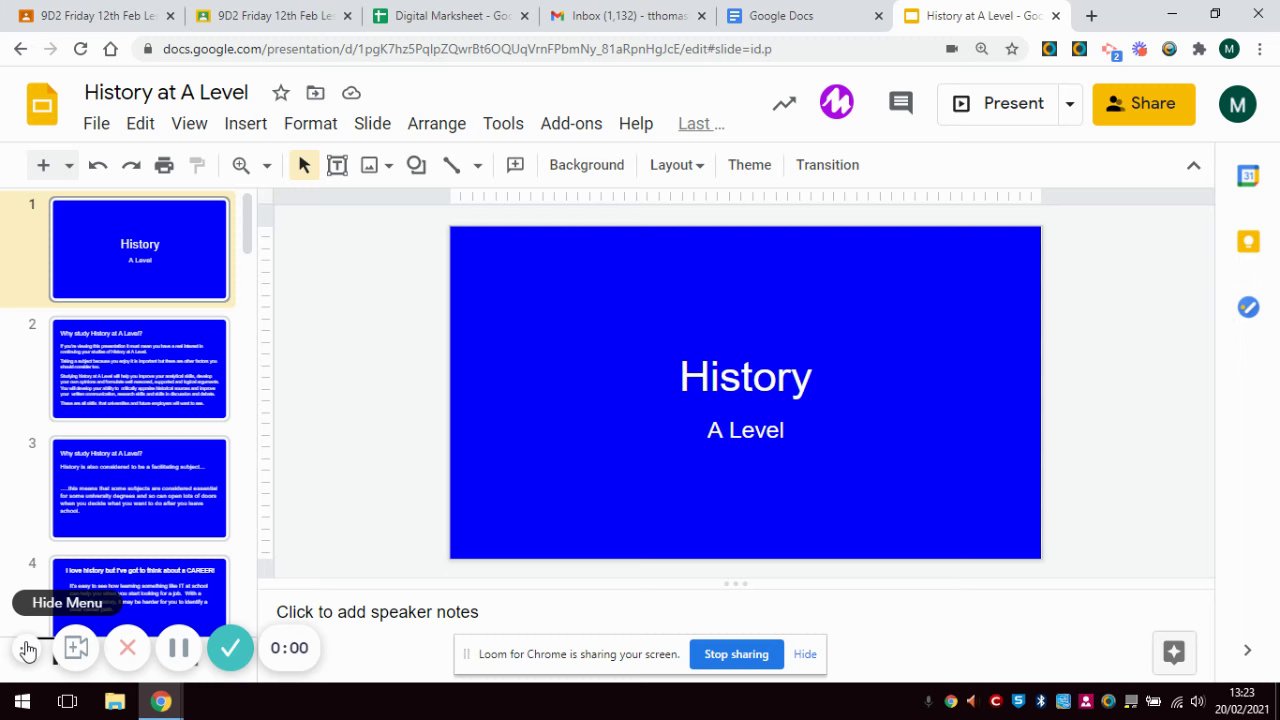Pause the Loom recording
1280x720 pixels.
click(x=179, y=648)
